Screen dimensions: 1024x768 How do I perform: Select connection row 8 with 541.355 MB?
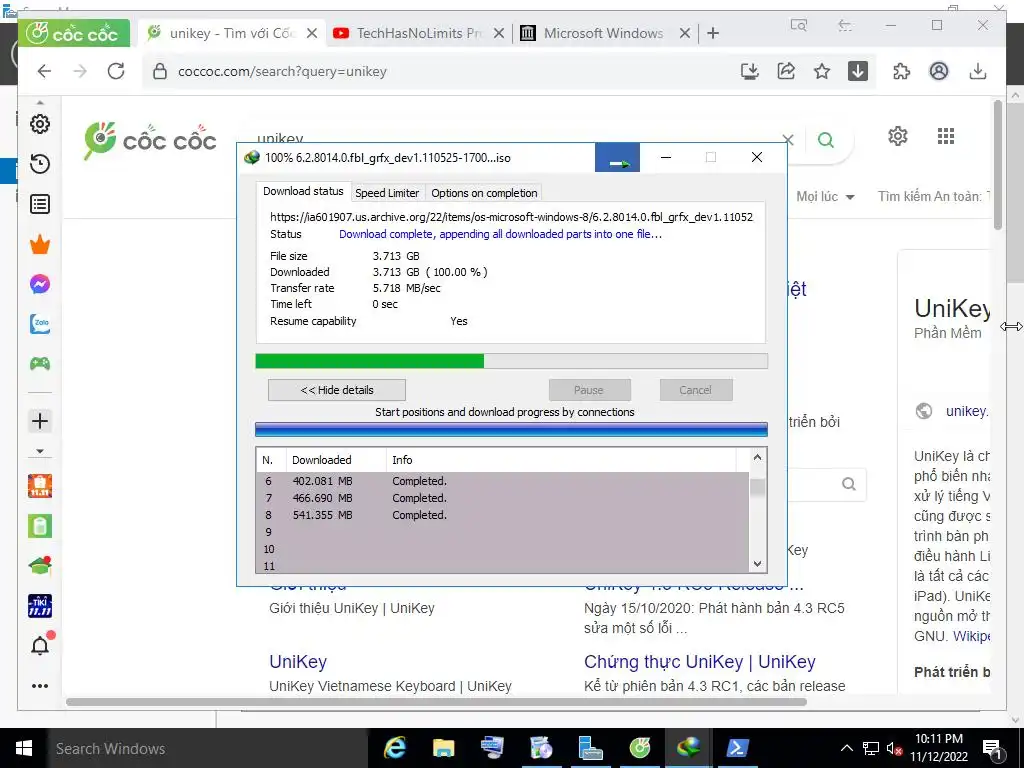[x=503, y=515]
